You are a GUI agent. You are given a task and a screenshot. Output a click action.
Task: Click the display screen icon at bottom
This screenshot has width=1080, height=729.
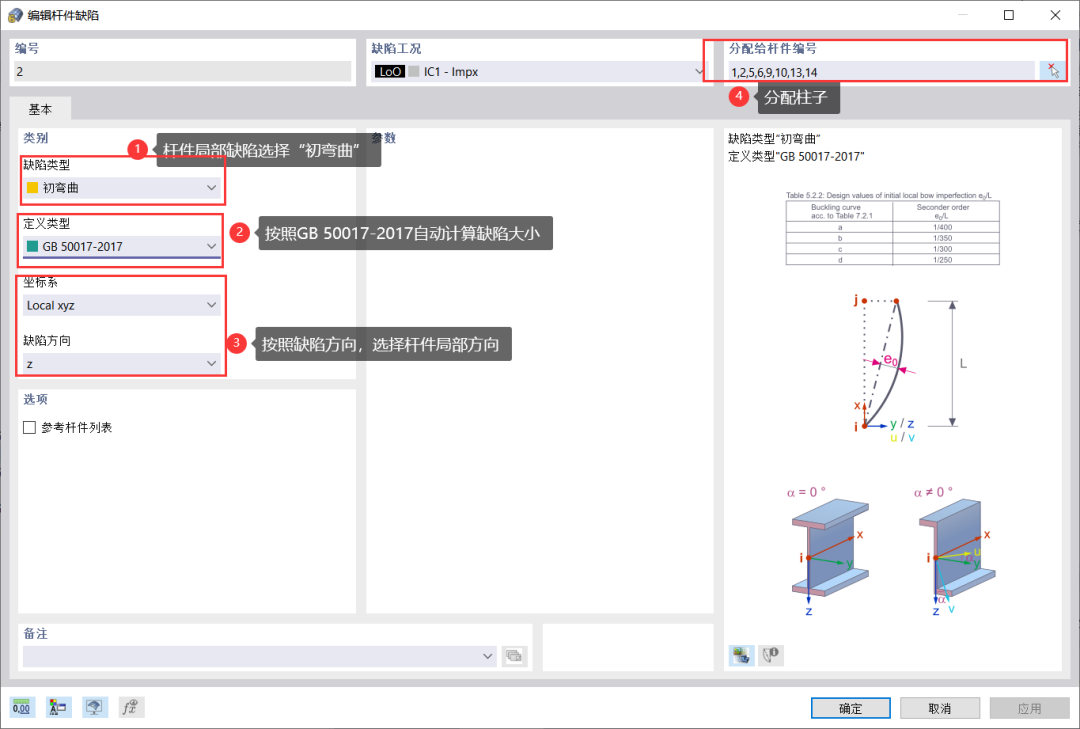[94, 707]
